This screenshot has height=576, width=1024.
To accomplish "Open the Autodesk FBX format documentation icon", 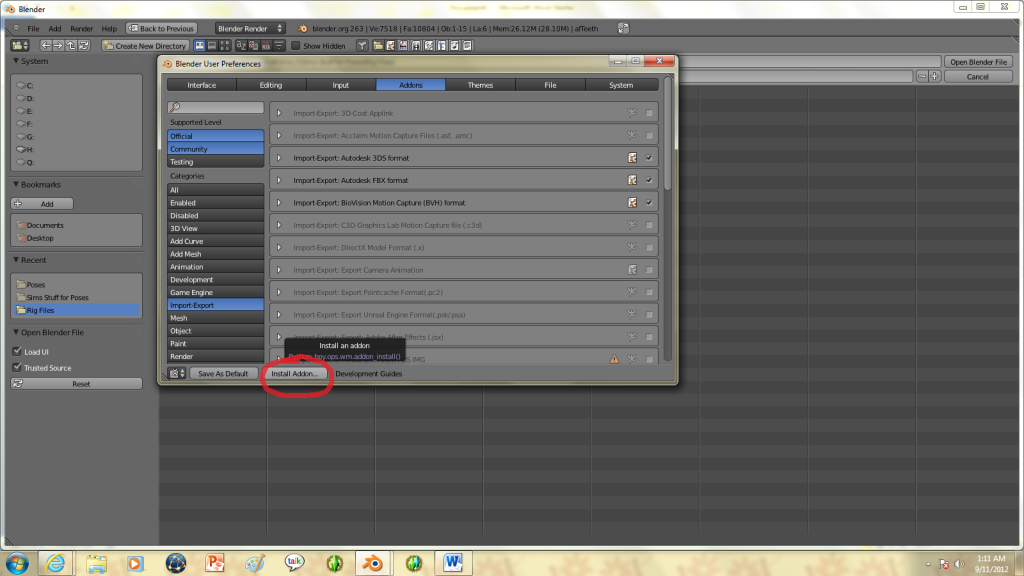I will point(632,180).
